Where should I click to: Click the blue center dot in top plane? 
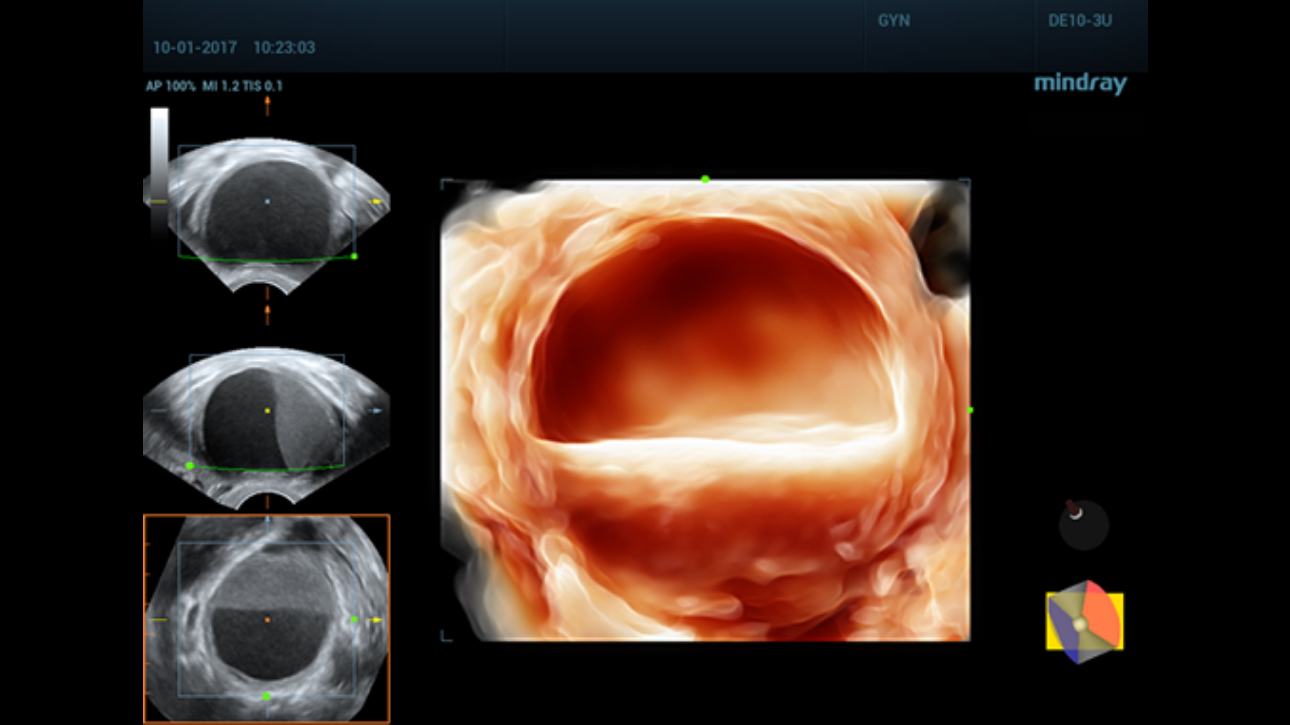(267, 201)
